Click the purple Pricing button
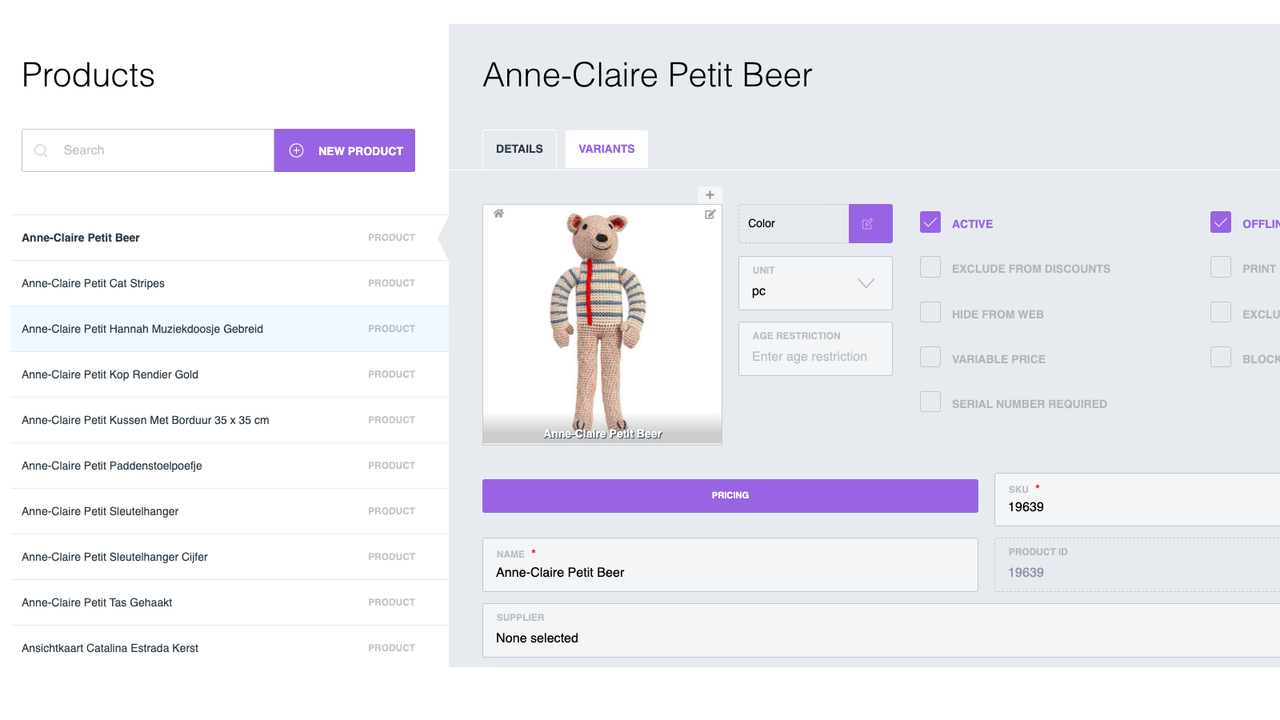Image resolution: width=1280 pixels, height=720 pixels. tap(730, 496)
